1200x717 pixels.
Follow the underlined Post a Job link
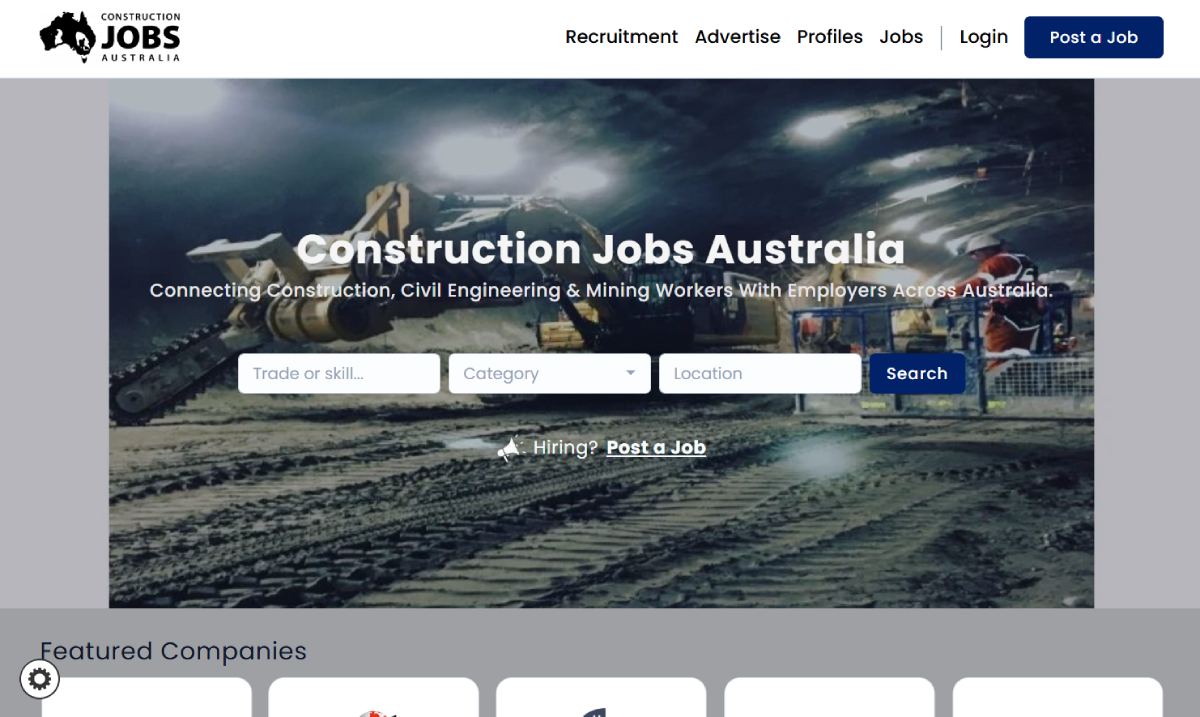(656, 447)
